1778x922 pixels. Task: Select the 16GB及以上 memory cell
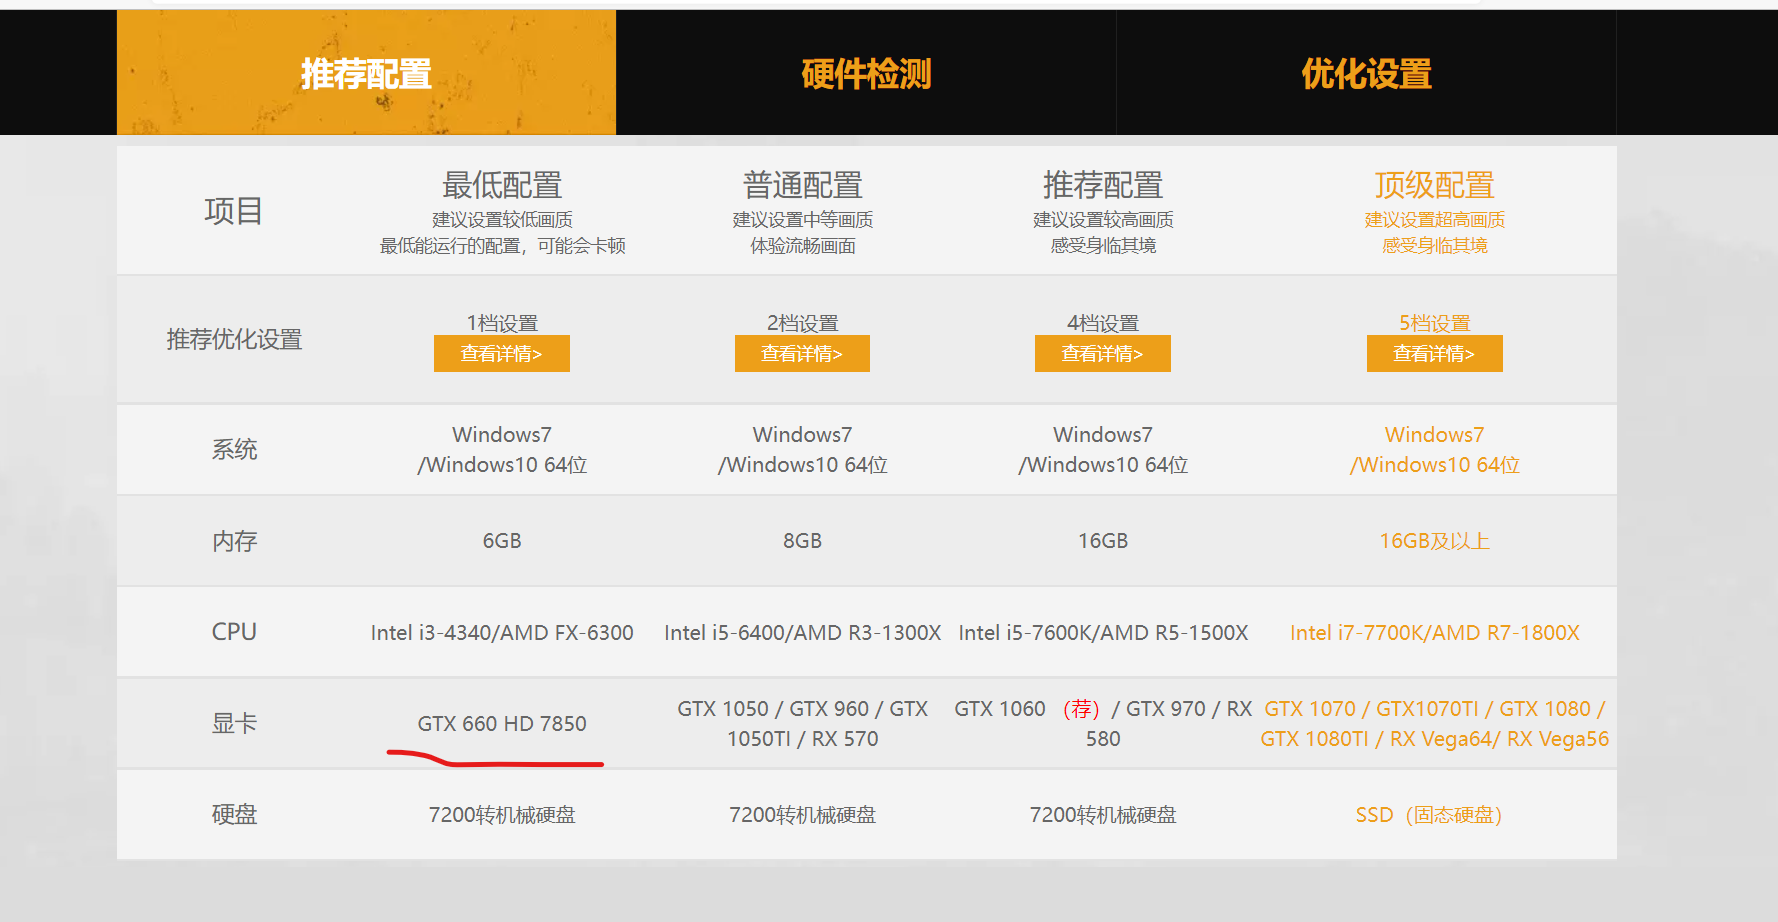click(x=1435, y=541)
